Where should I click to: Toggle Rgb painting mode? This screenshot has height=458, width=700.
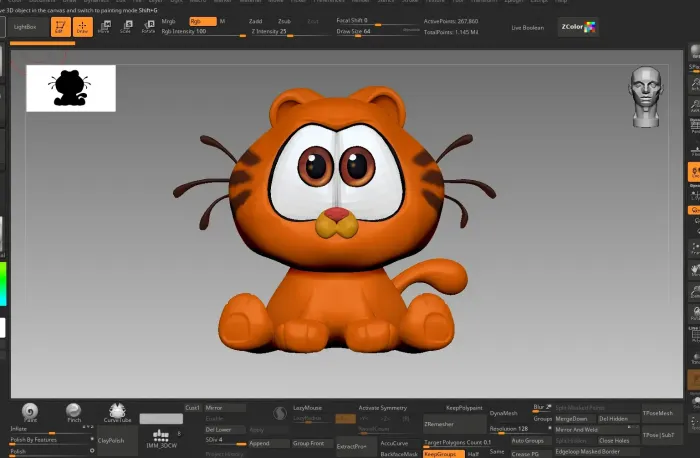point(203,21)
